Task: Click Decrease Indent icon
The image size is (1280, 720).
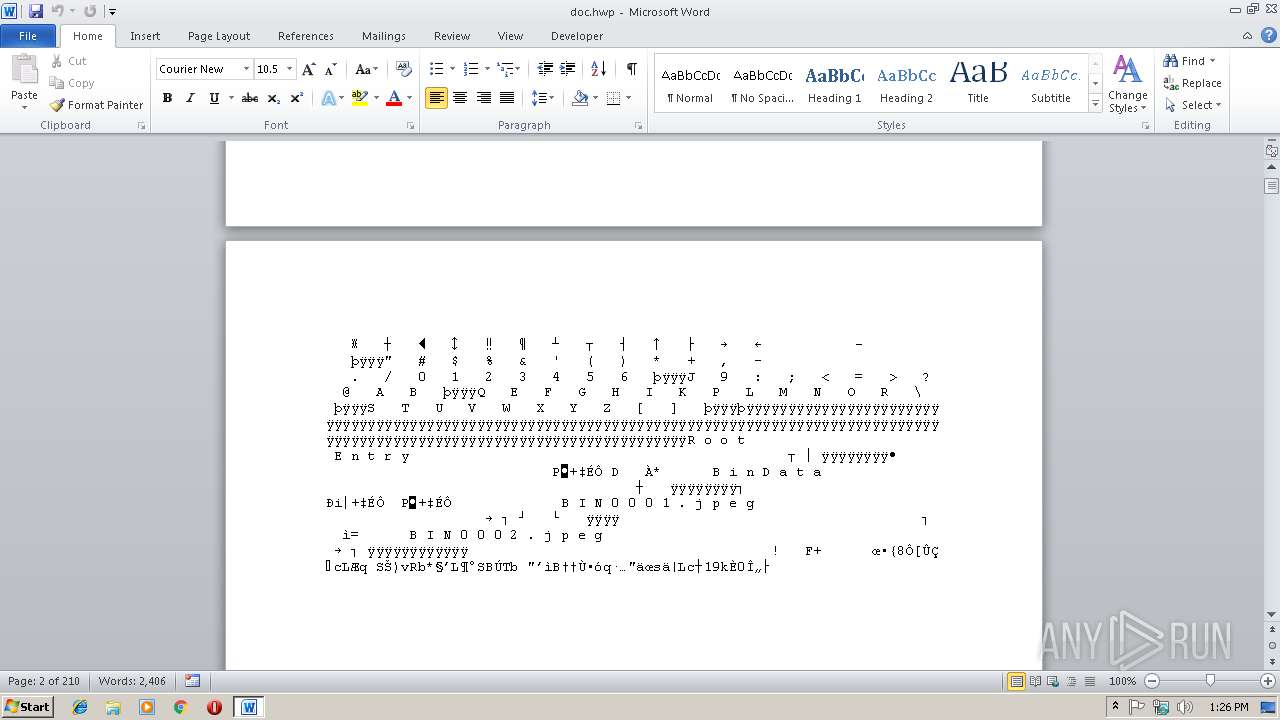Action: tap(545, 69)
